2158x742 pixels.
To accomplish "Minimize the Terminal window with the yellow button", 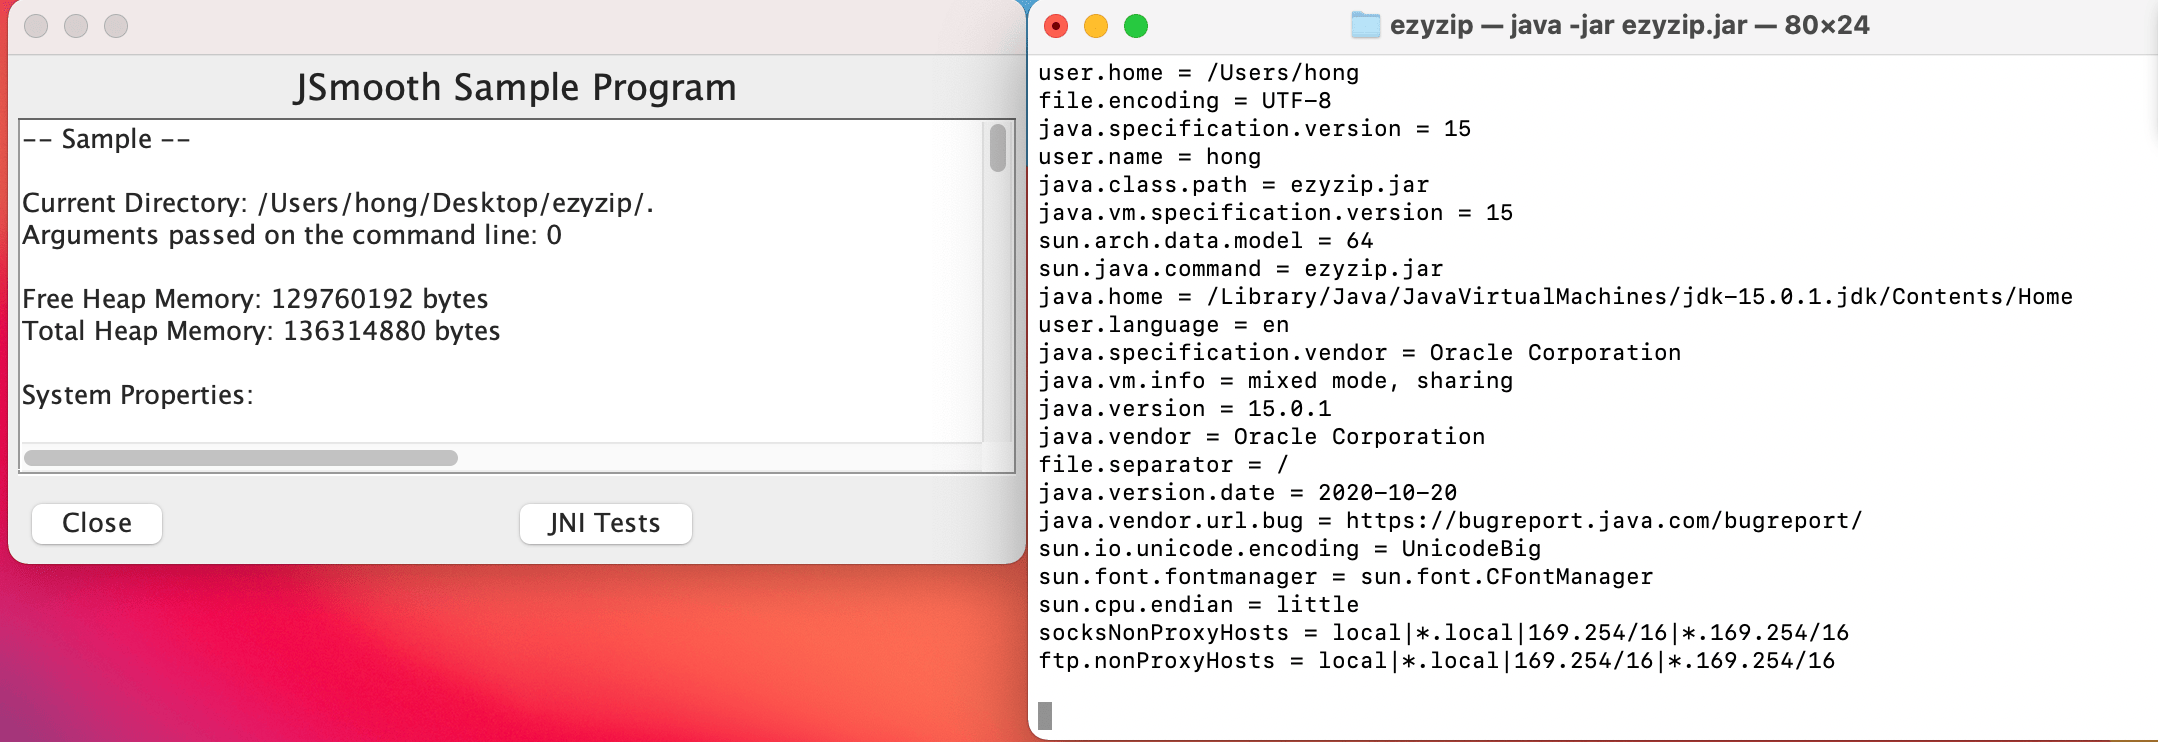I will click(1096, 26).
